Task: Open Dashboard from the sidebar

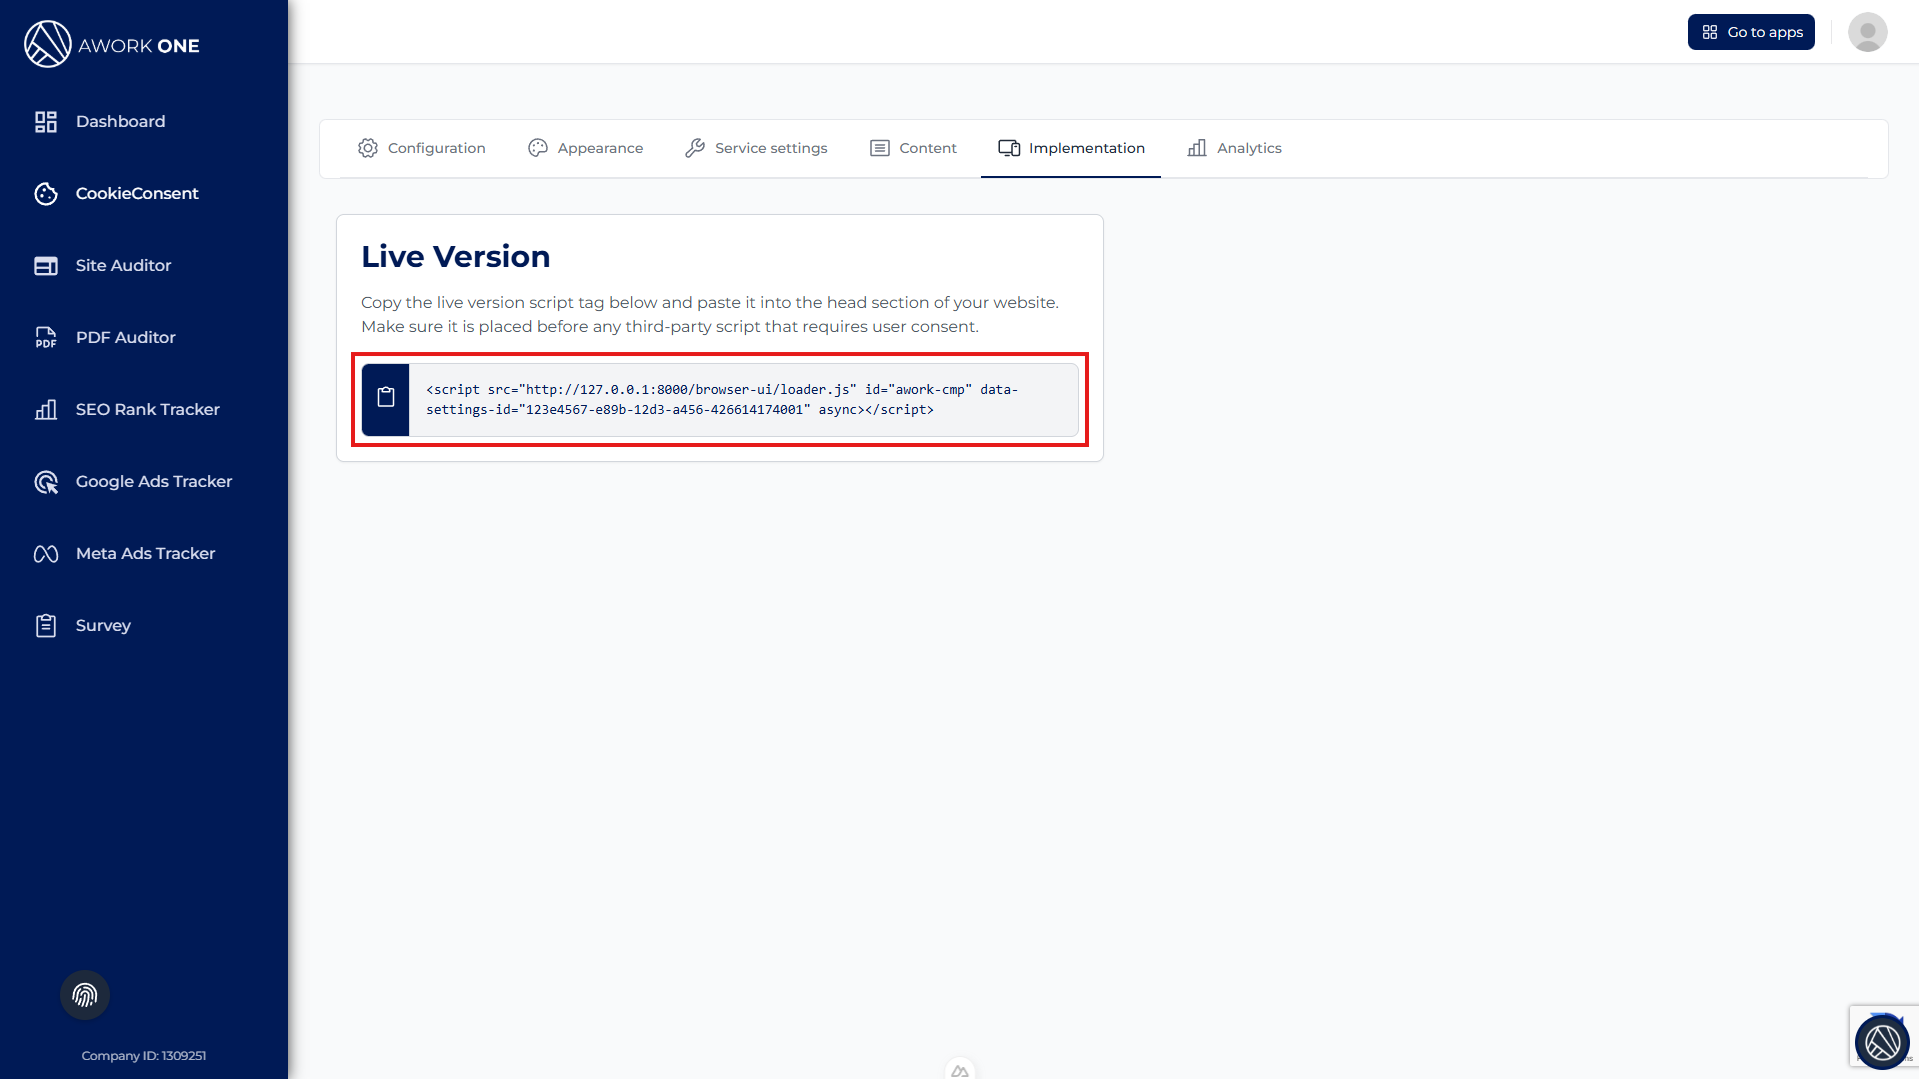Action: coord(120,121)
